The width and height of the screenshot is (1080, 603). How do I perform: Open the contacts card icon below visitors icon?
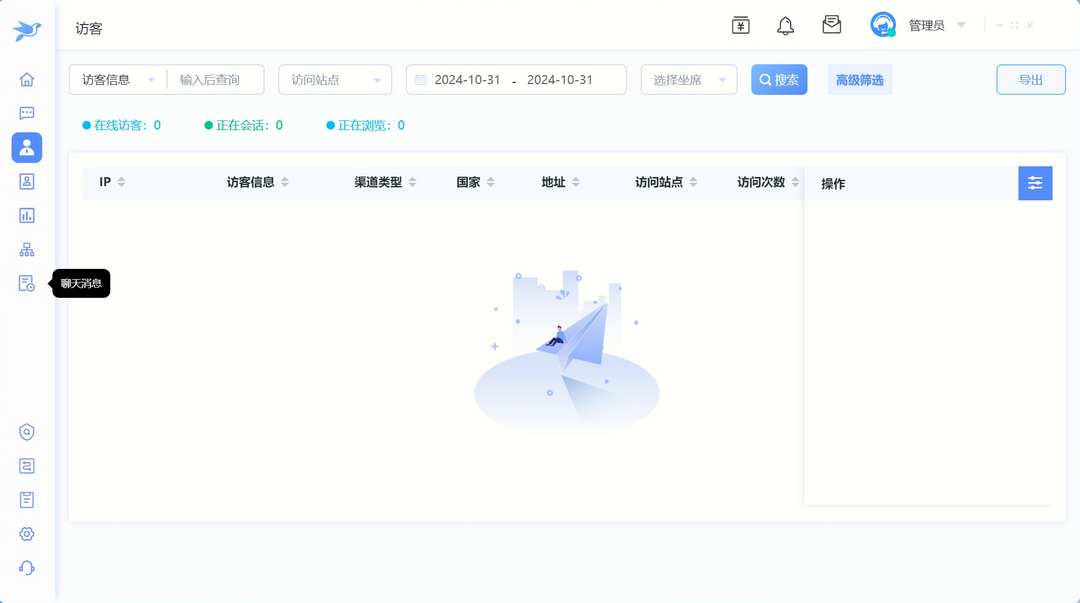tap(26, 181)
